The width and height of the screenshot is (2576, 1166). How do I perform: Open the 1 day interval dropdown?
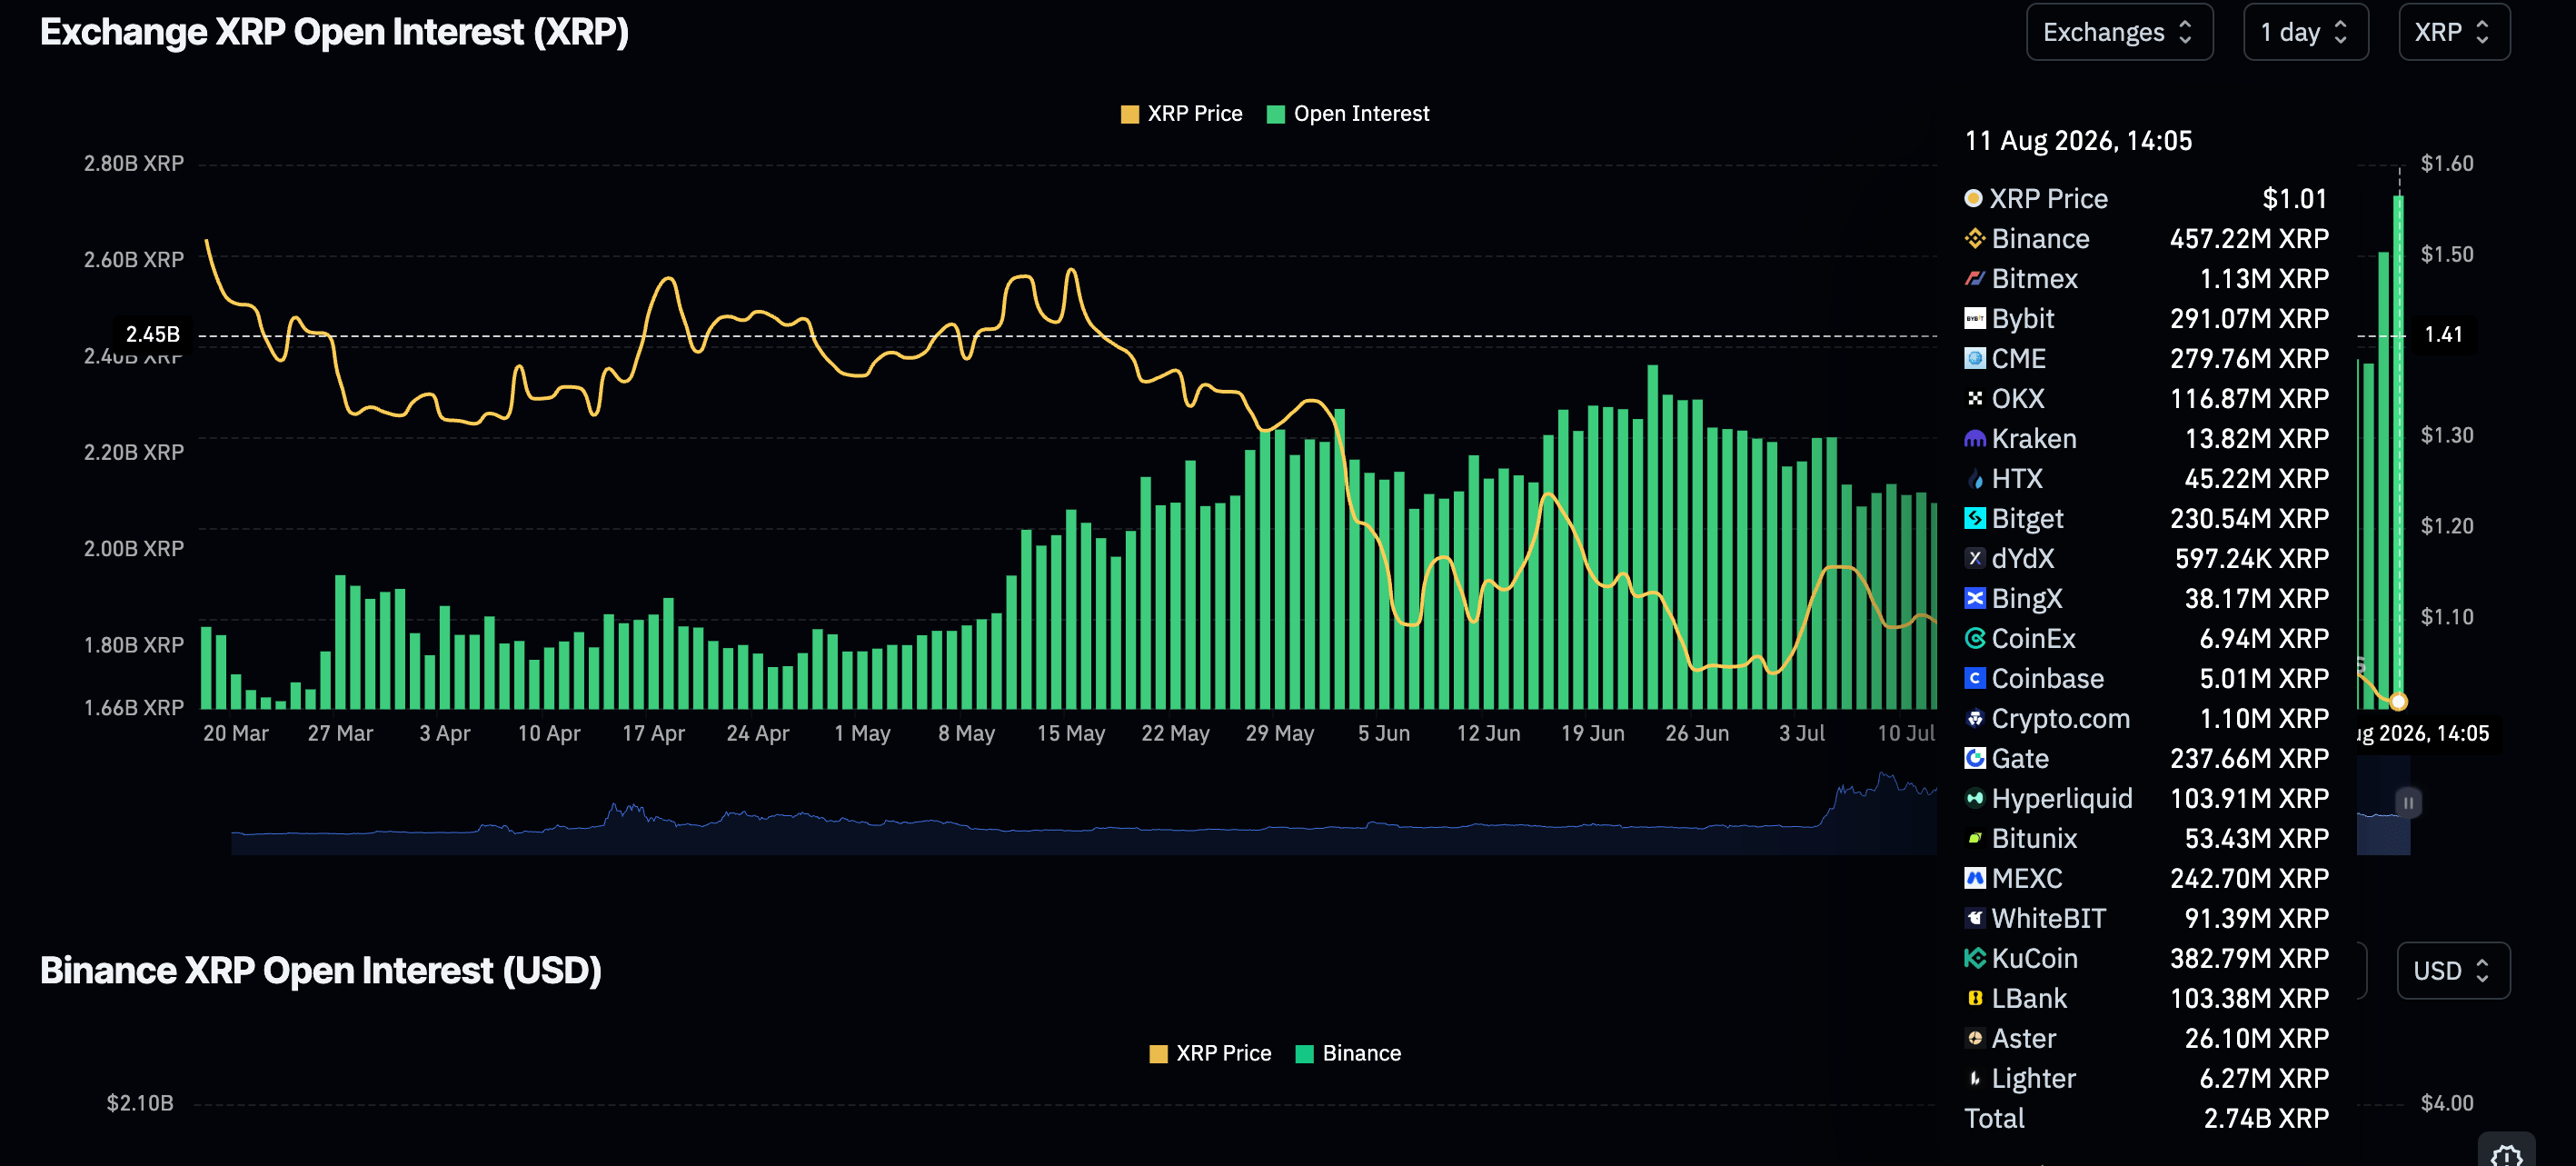[2305, 32]
